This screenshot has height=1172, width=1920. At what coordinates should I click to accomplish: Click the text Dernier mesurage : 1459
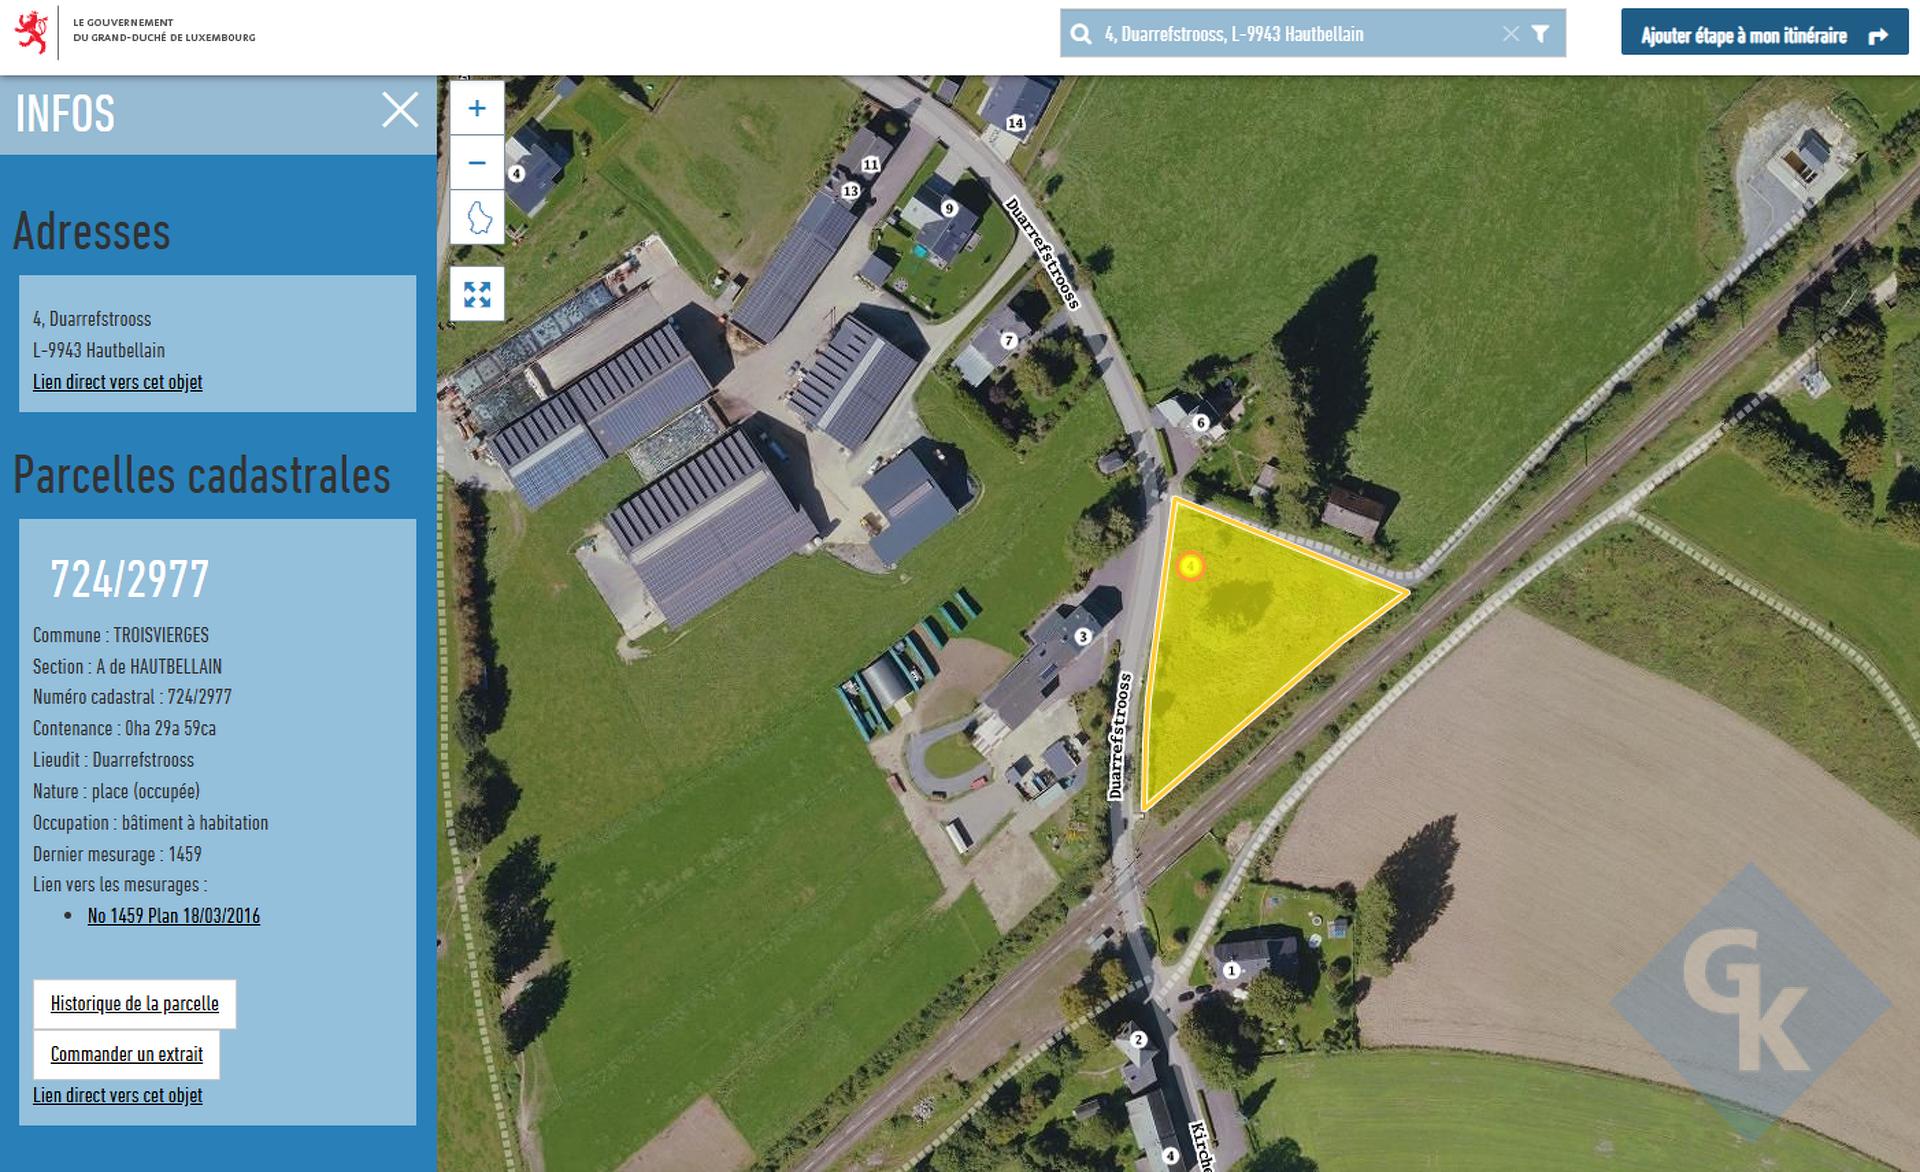[117, 855]
